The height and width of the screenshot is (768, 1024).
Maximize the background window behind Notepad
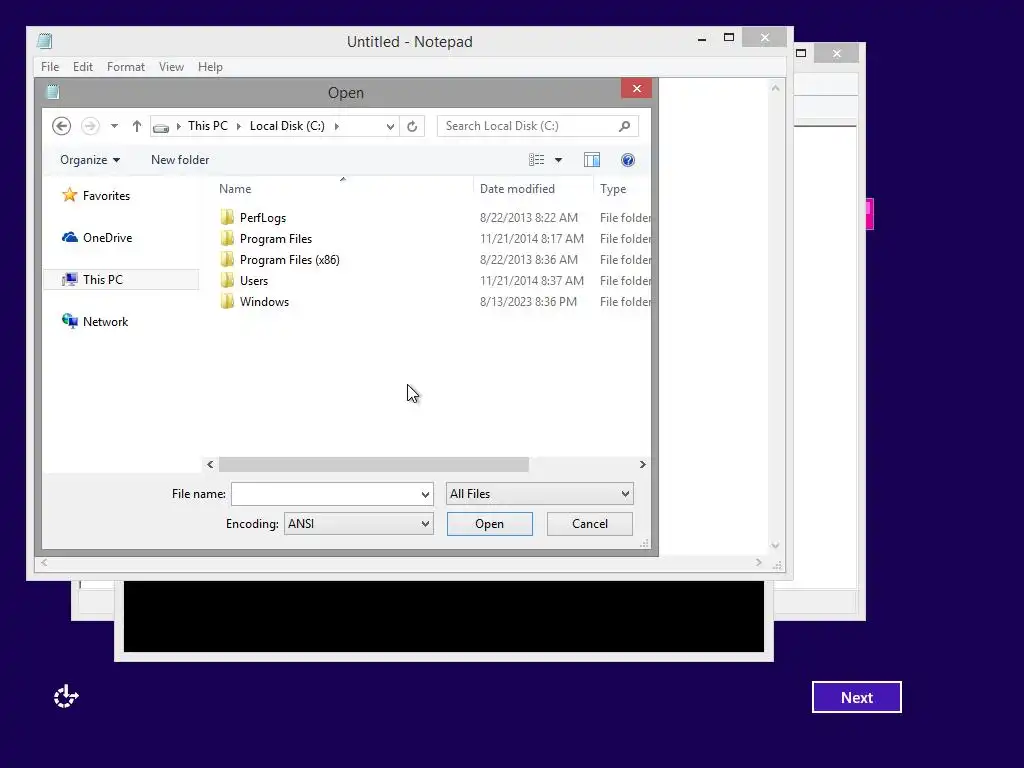(x=801, y=54)
